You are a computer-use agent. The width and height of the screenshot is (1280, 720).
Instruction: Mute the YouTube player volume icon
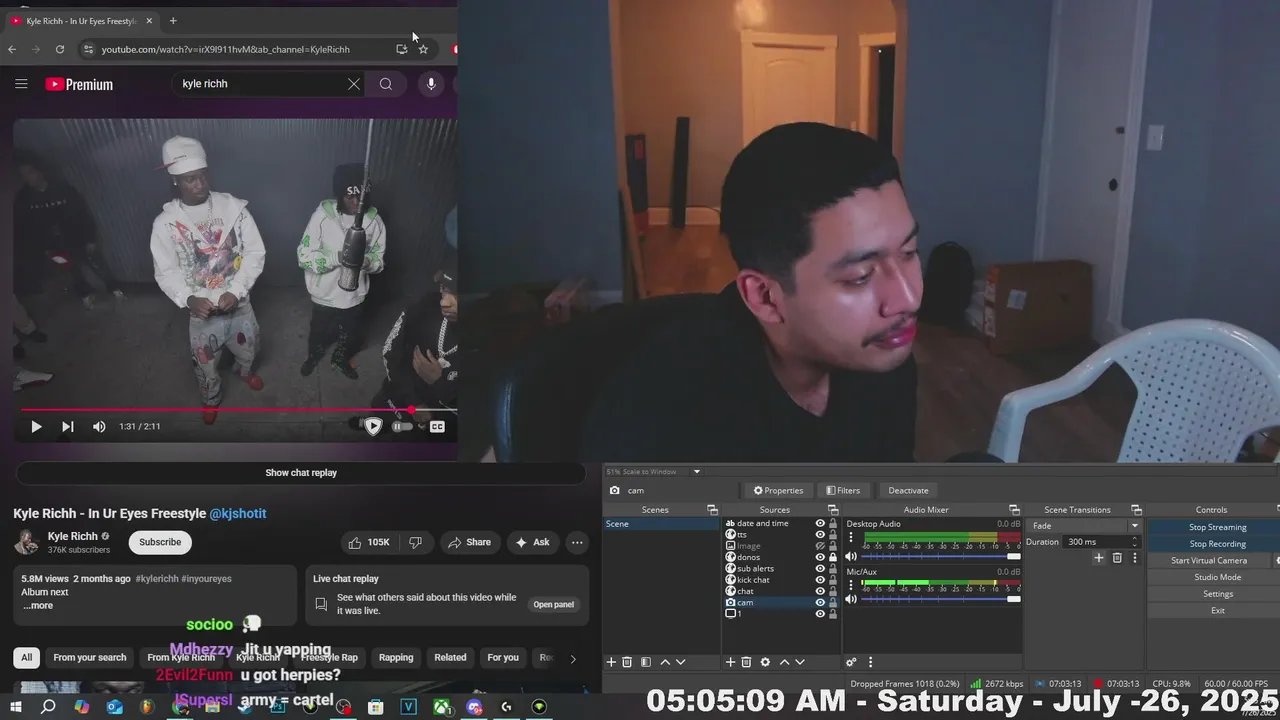click(x=99, y=427)
